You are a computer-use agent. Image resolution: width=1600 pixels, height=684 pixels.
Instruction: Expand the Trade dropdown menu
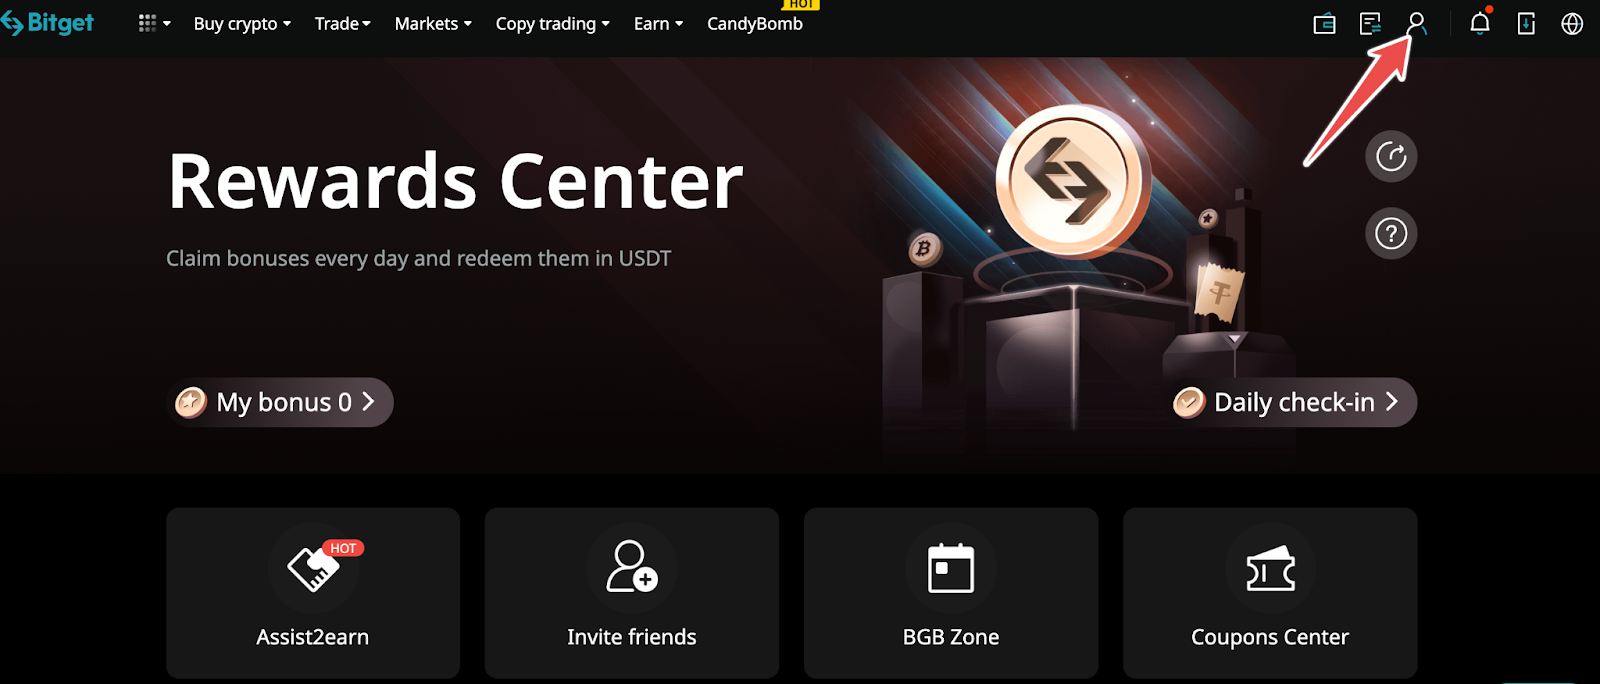coord(342,23)
